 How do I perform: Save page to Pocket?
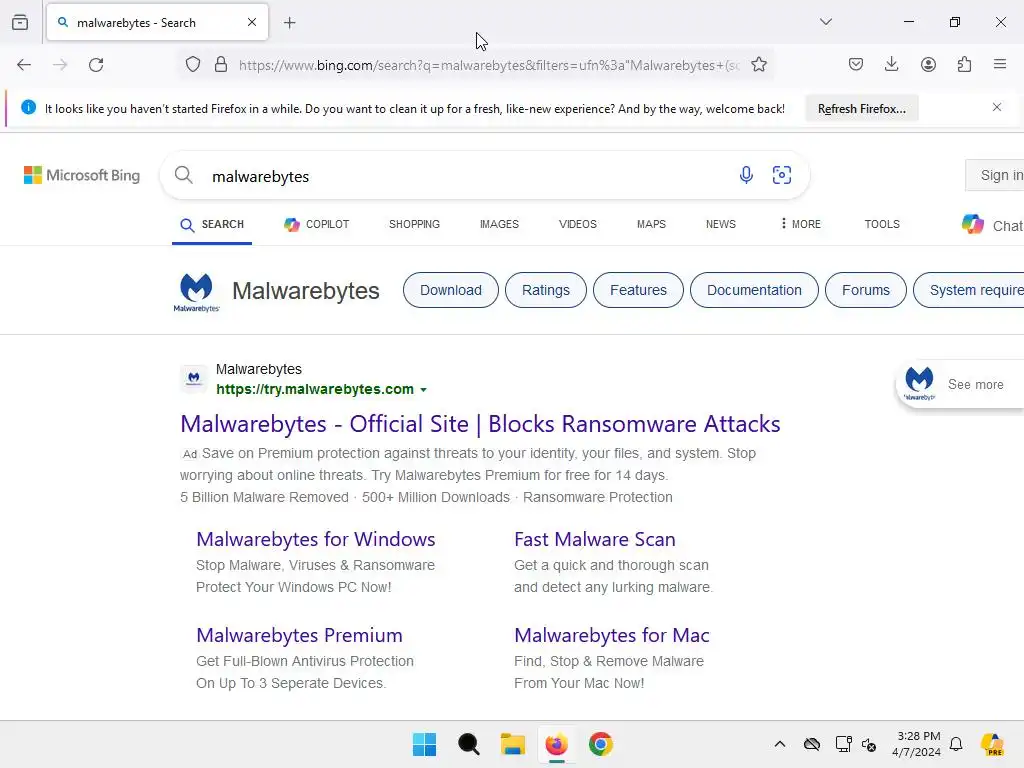[x=856, y=65]
